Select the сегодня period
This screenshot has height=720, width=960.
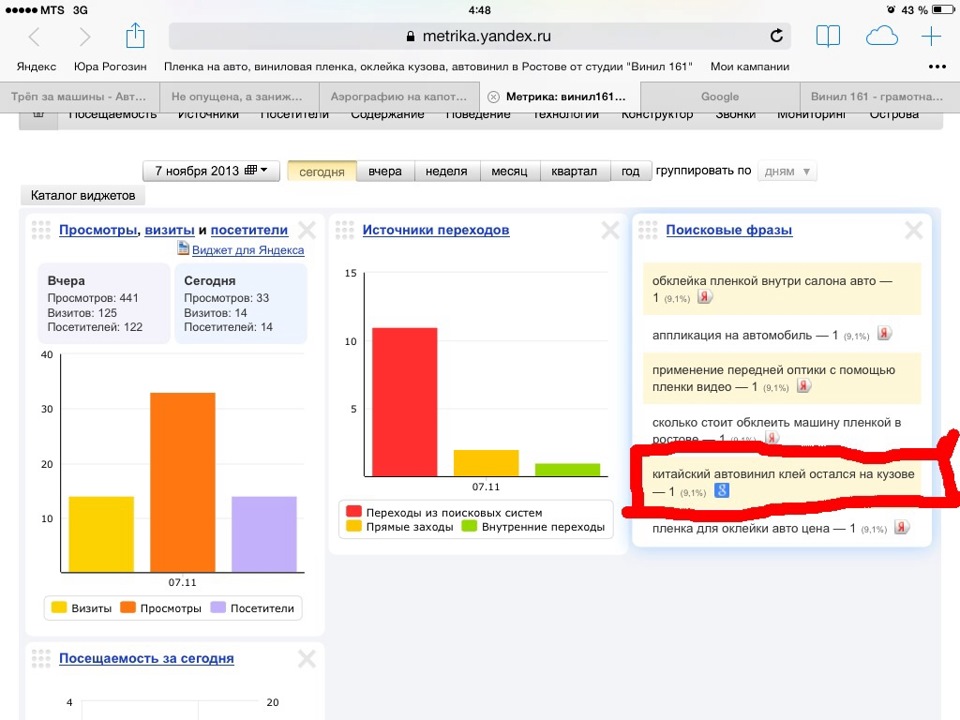click(322, 171)
